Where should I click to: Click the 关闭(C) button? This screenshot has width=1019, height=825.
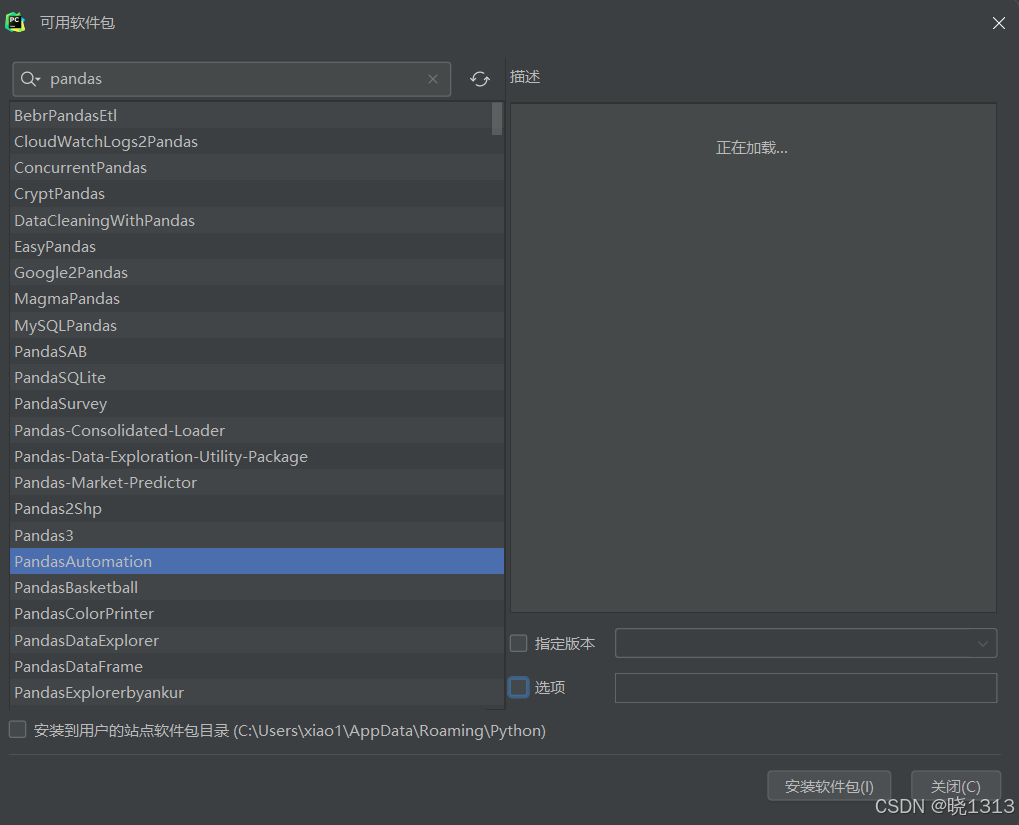955,786
